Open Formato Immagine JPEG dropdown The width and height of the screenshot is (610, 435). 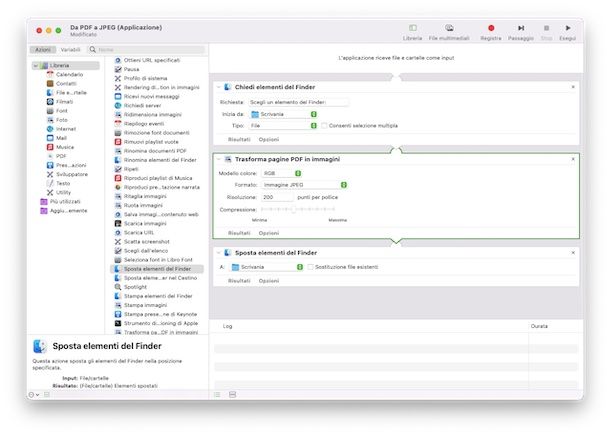point(305,185)
